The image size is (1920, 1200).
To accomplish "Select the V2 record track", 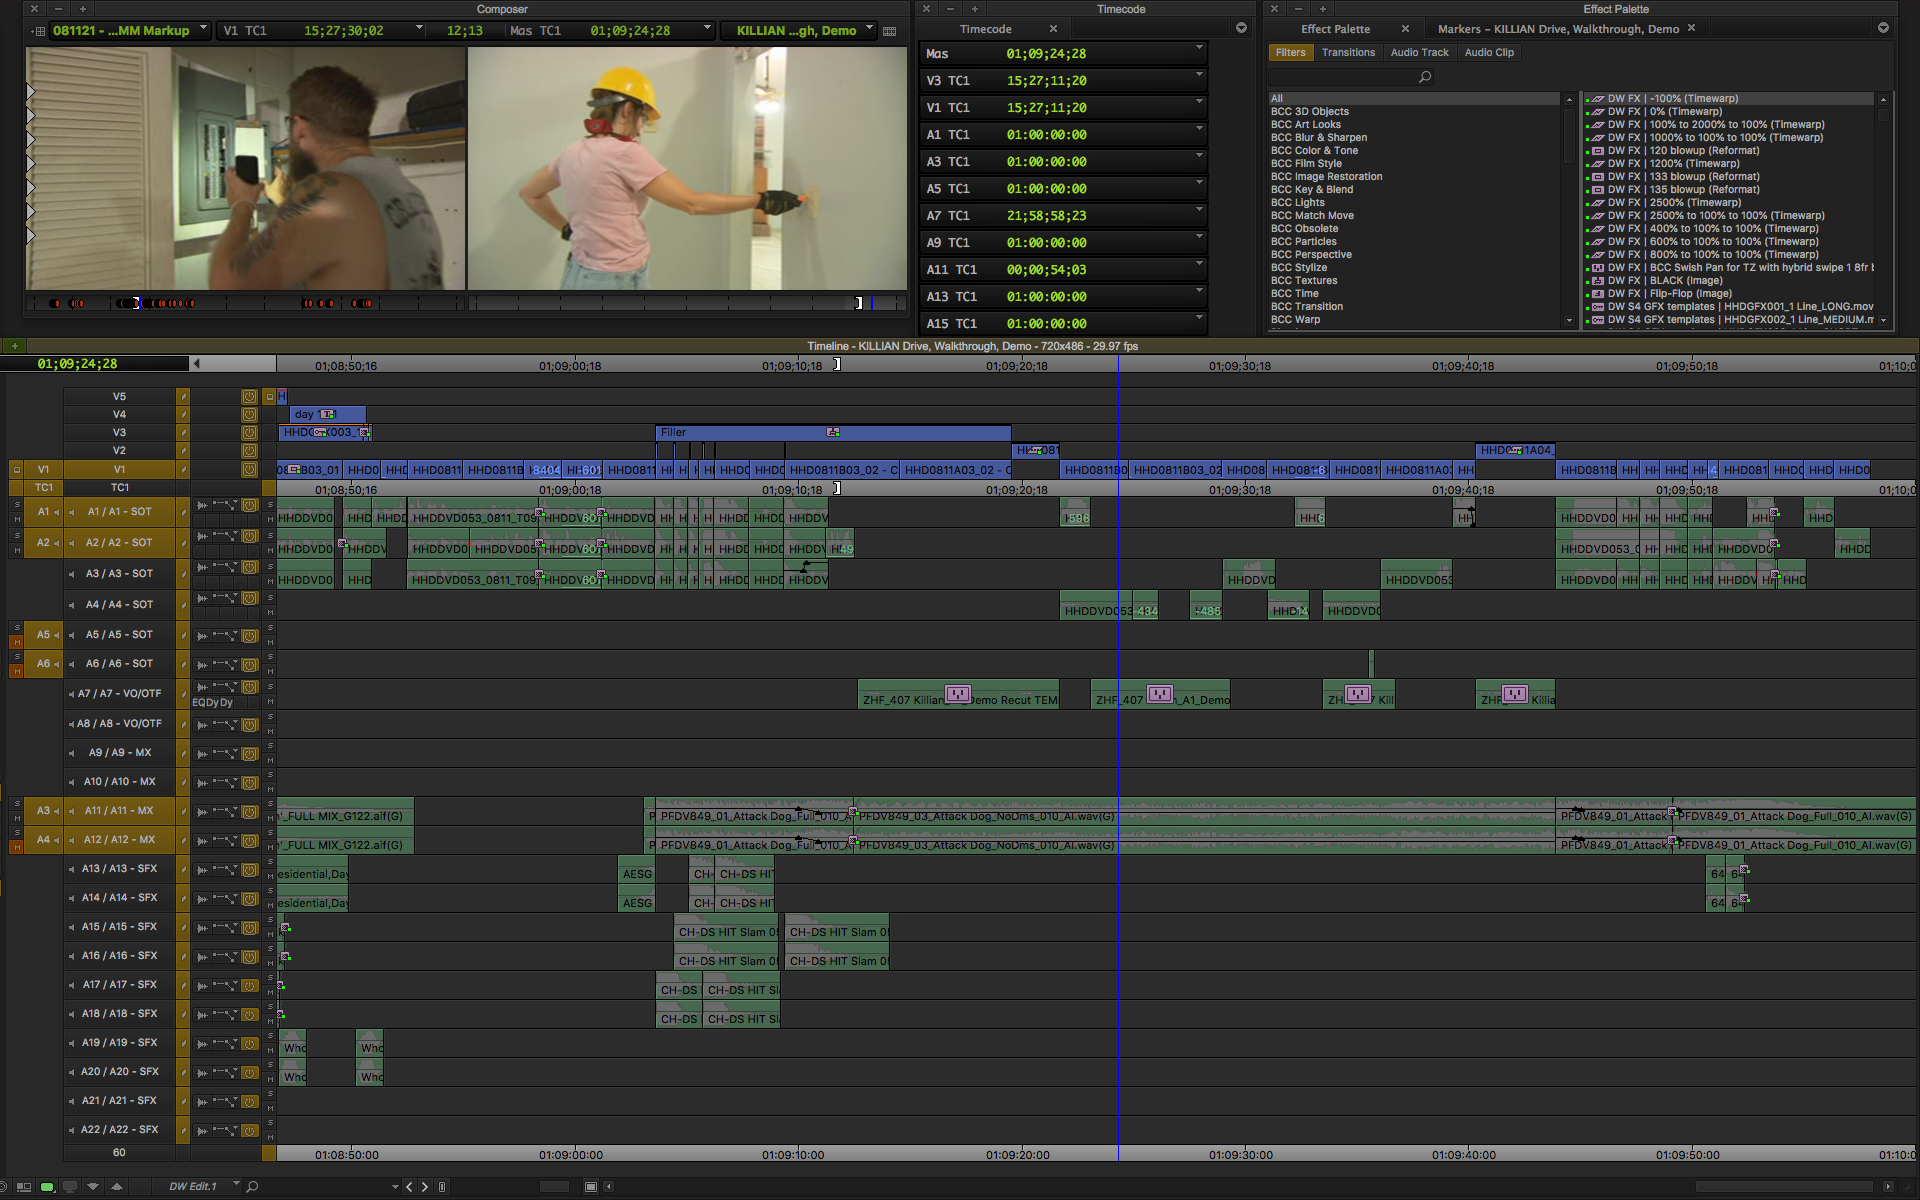I will tap(119, 451).
